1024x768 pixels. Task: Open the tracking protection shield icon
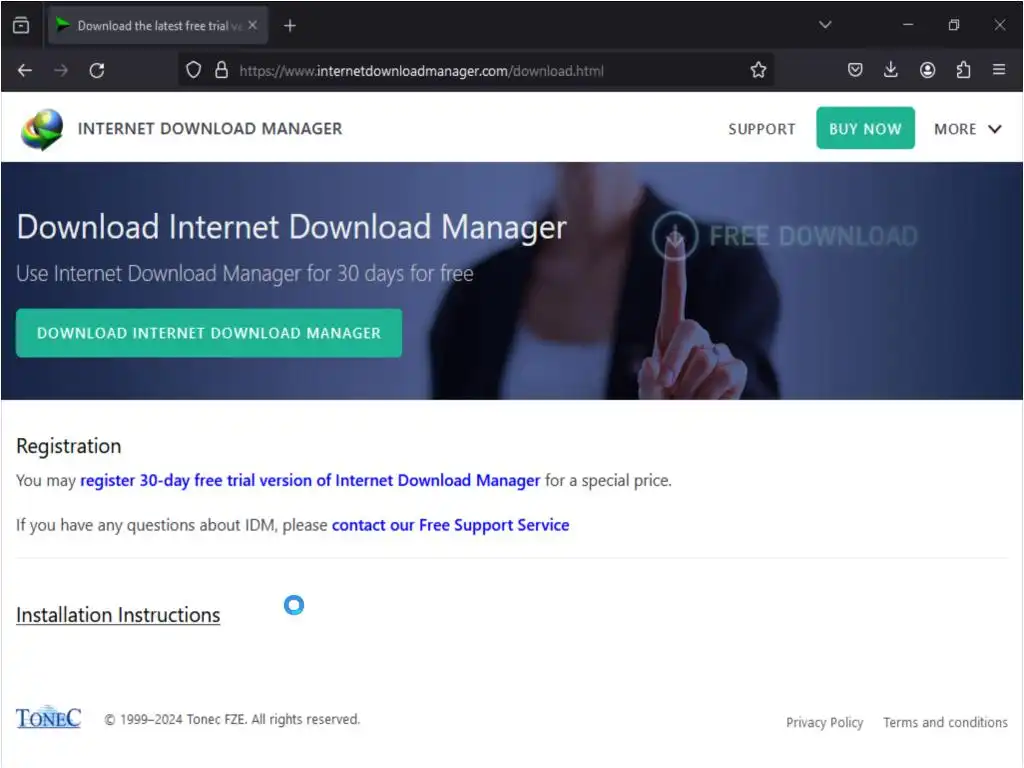tap(193, 70)
